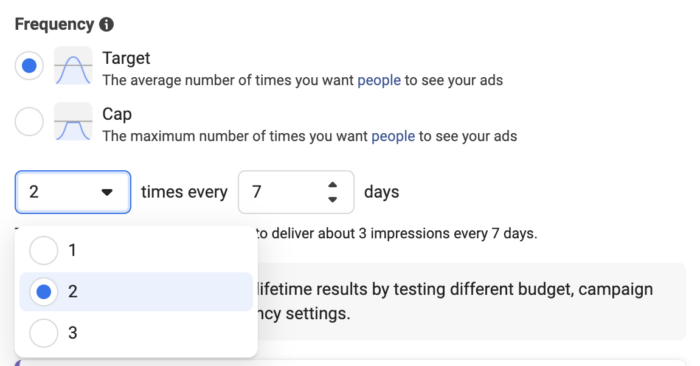
Task: Click into the days number field showing 7
Action: [296, 192]
